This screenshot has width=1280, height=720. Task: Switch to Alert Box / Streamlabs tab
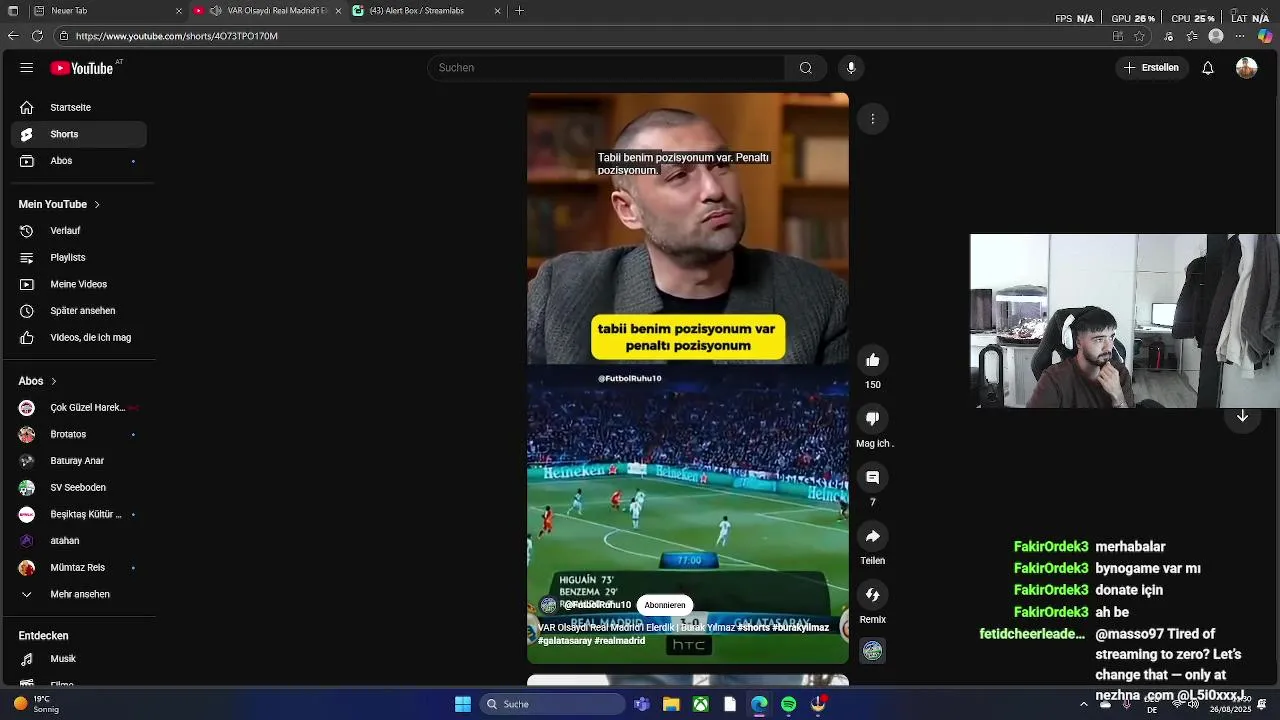pyautogui.click(x=426, y=11)
